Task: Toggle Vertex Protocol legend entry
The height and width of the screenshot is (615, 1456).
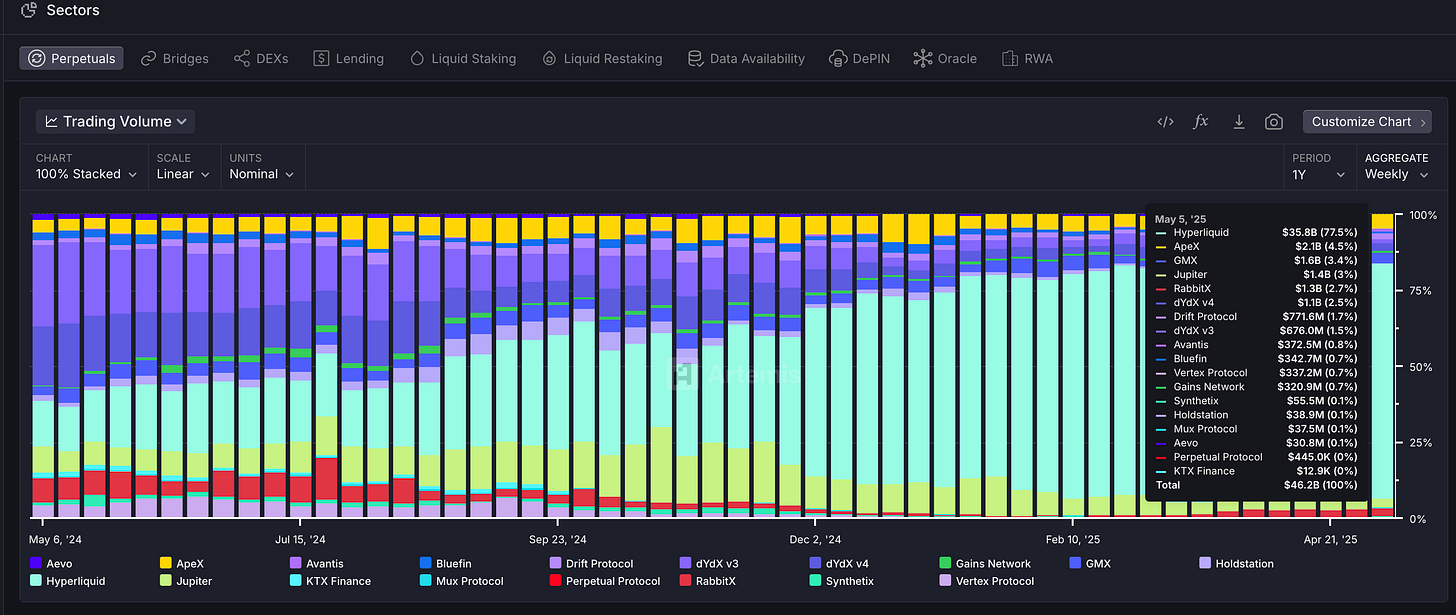Action: [987, 581]
